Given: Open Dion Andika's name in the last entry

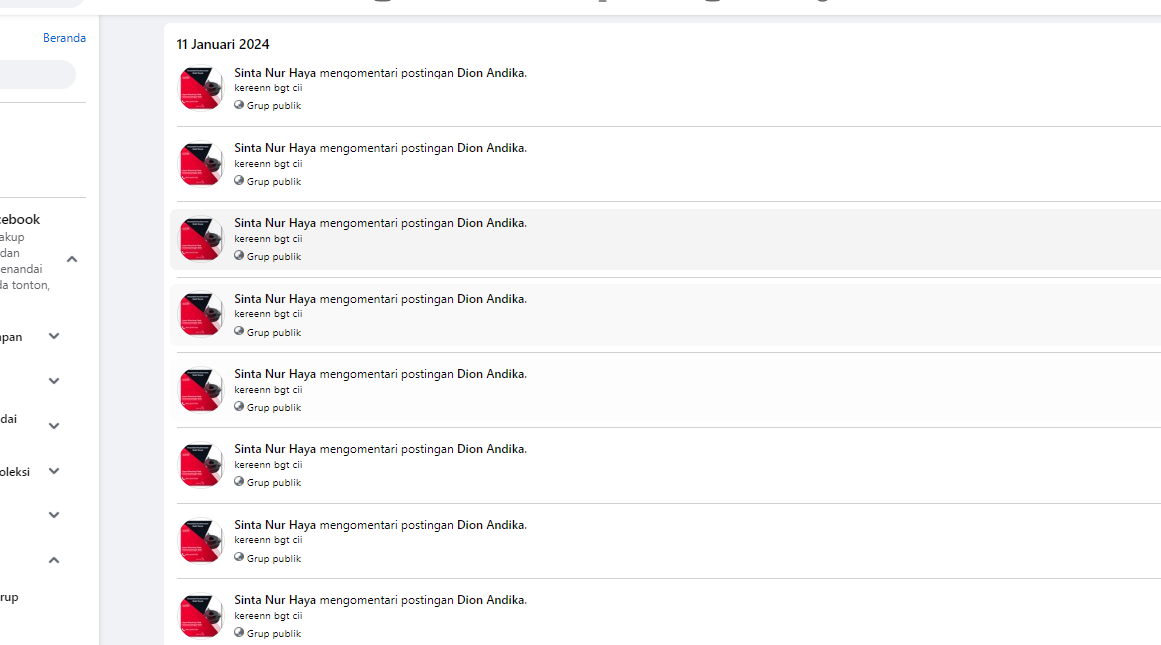Looking at the screenshot, I should 490,600.
